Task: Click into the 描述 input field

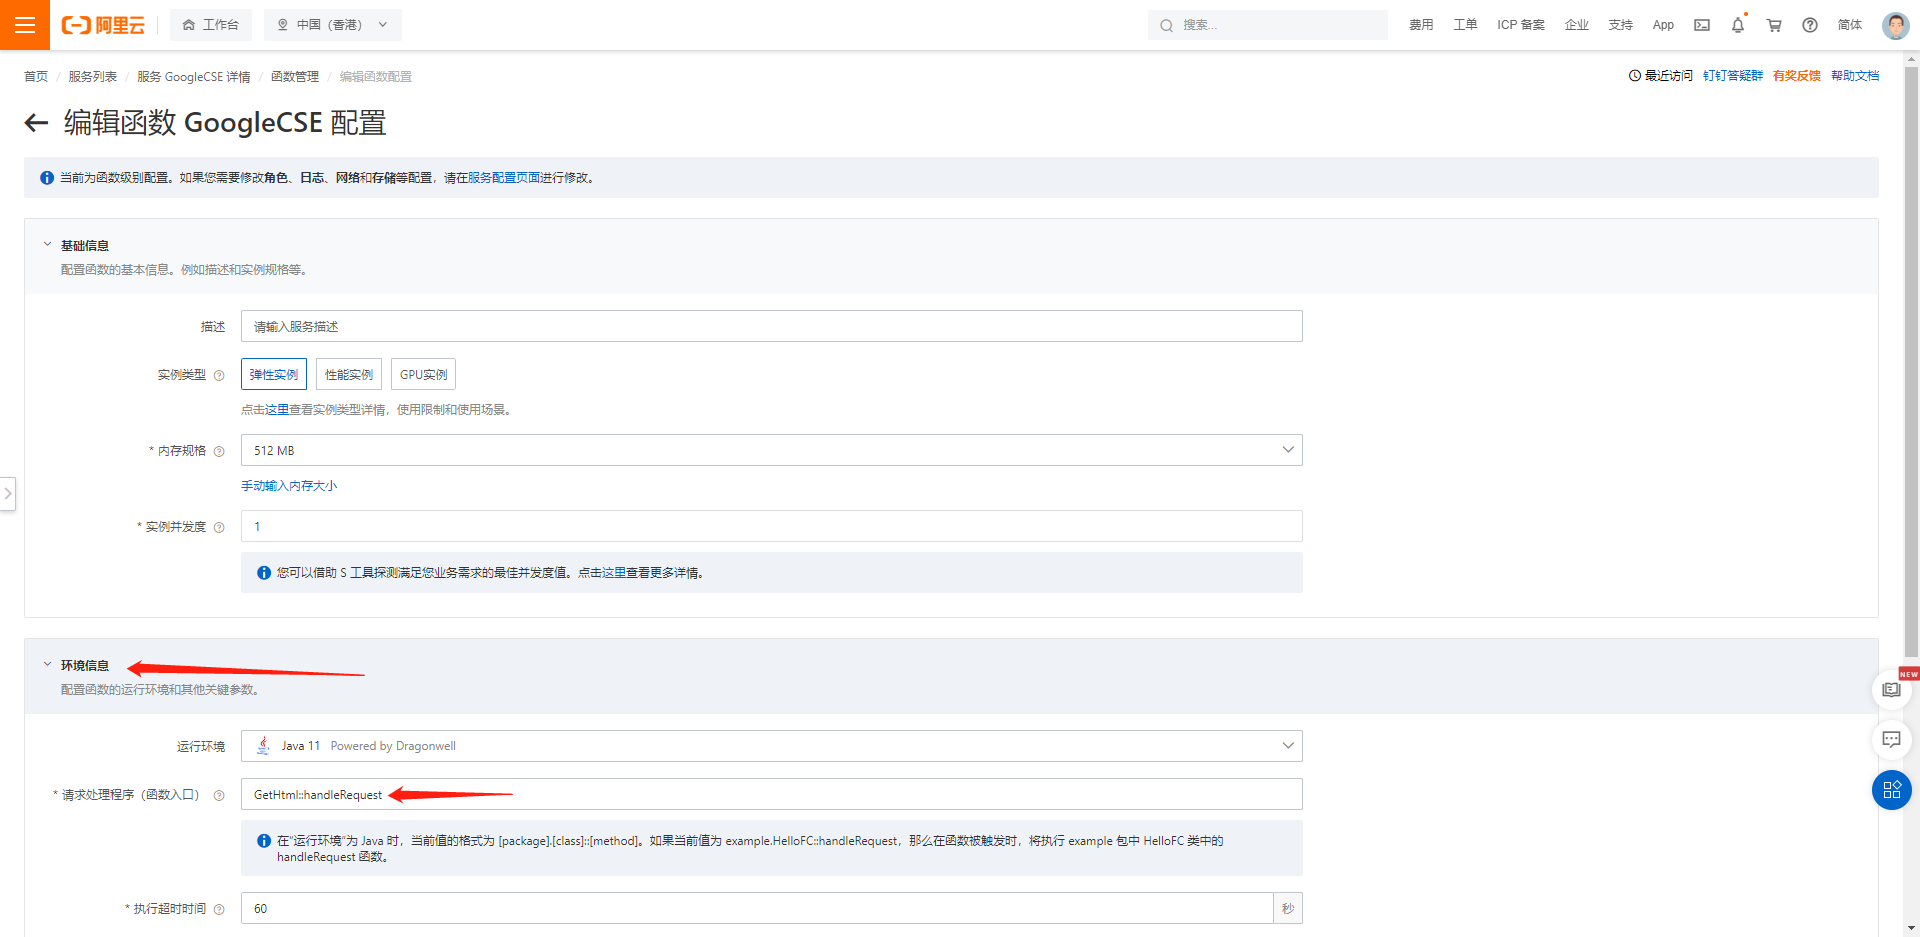Action: [771, 326]
